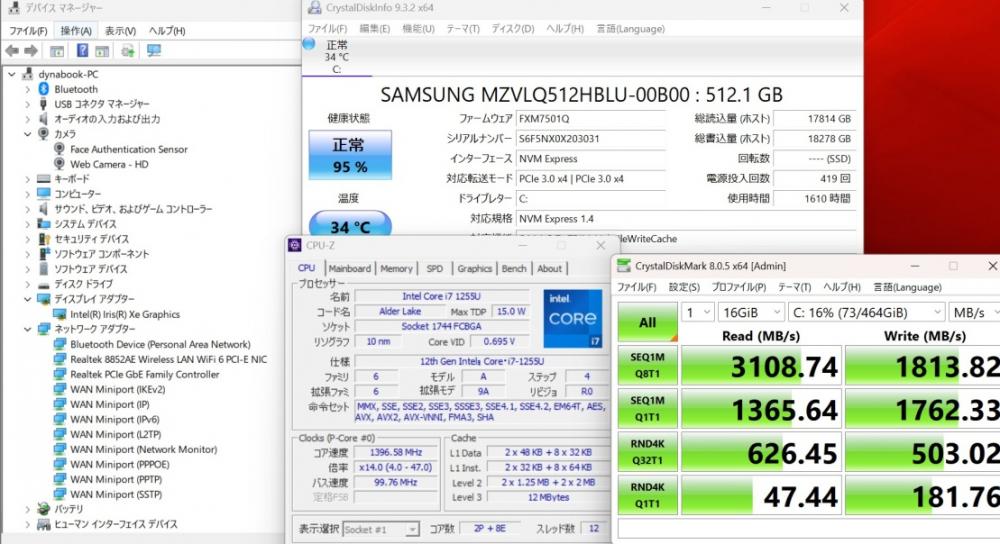Viewport: 1000px width, 544px height.
Task: Click the dynabook-PC computer icon
Action: [x=27, y=74]
